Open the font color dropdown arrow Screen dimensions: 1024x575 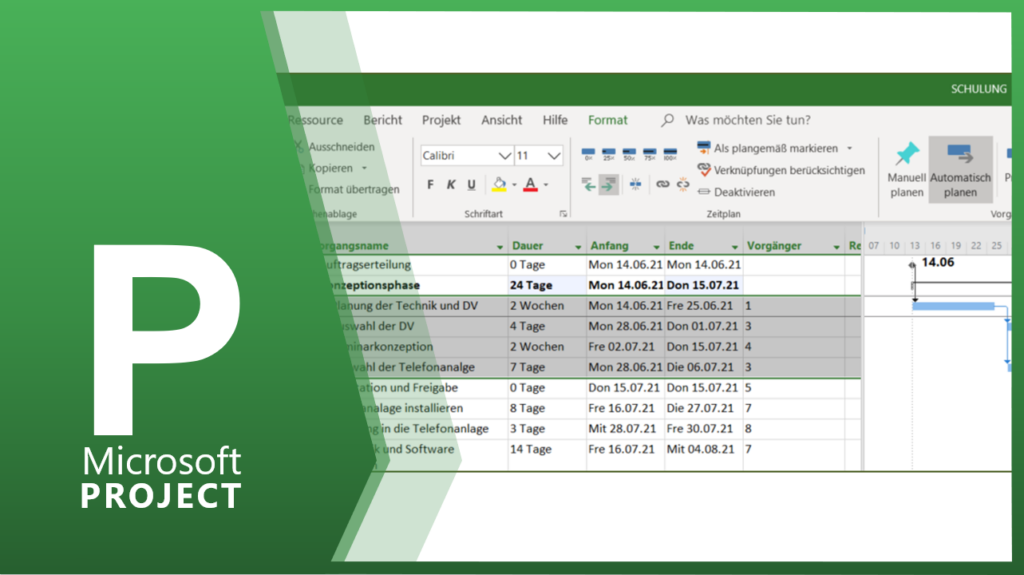[546, 185]
